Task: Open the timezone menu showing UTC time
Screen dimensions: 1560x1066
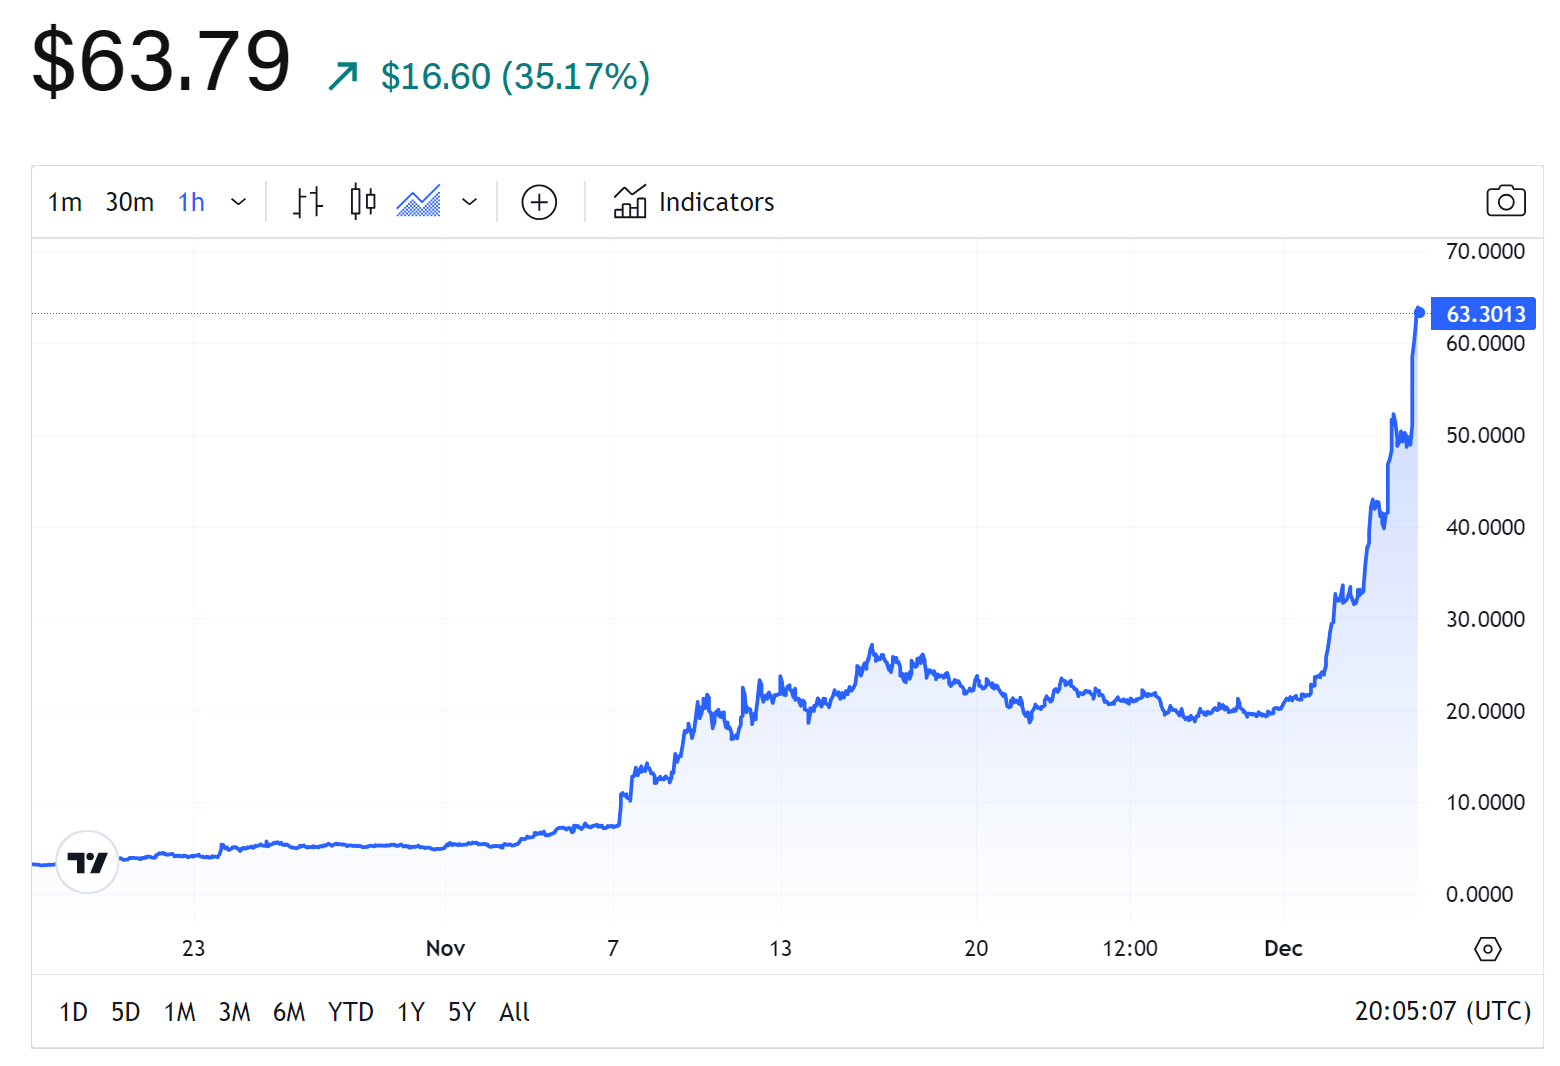Action: (x=1442, y=1011)
